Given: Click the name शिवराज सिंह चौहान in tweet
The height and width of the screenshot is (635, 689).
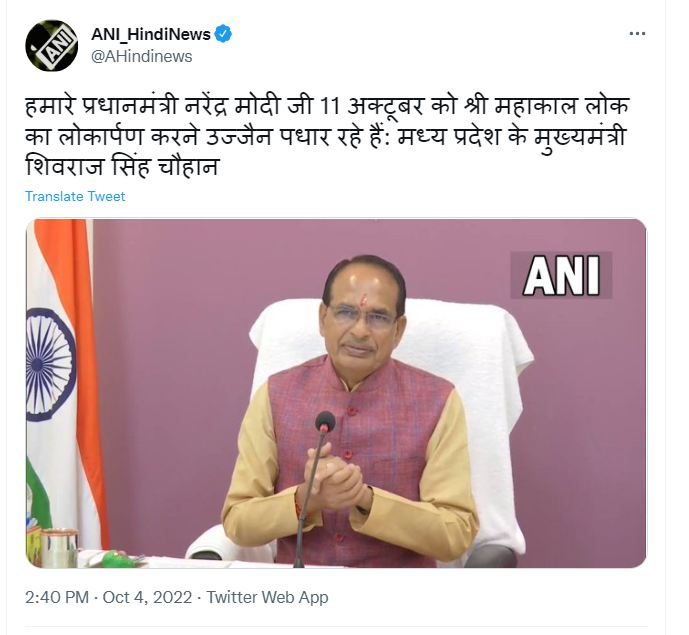Looking at the screenshot, I should point(122,167).
